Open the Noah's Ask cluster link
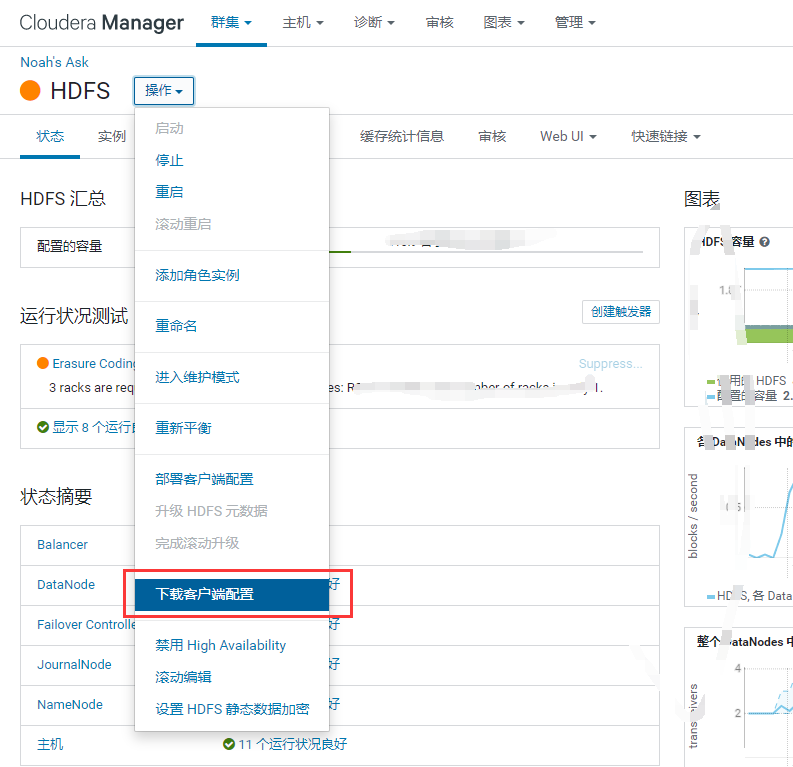 [x=54, y=62]
